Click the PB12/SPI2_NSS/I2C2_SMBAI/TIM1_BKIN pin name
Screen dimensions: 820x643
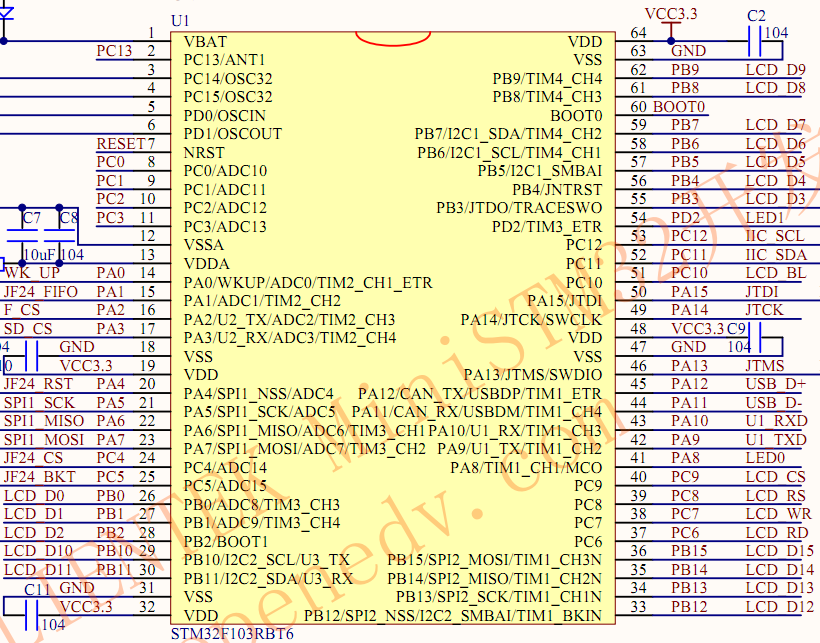(453, 616)
